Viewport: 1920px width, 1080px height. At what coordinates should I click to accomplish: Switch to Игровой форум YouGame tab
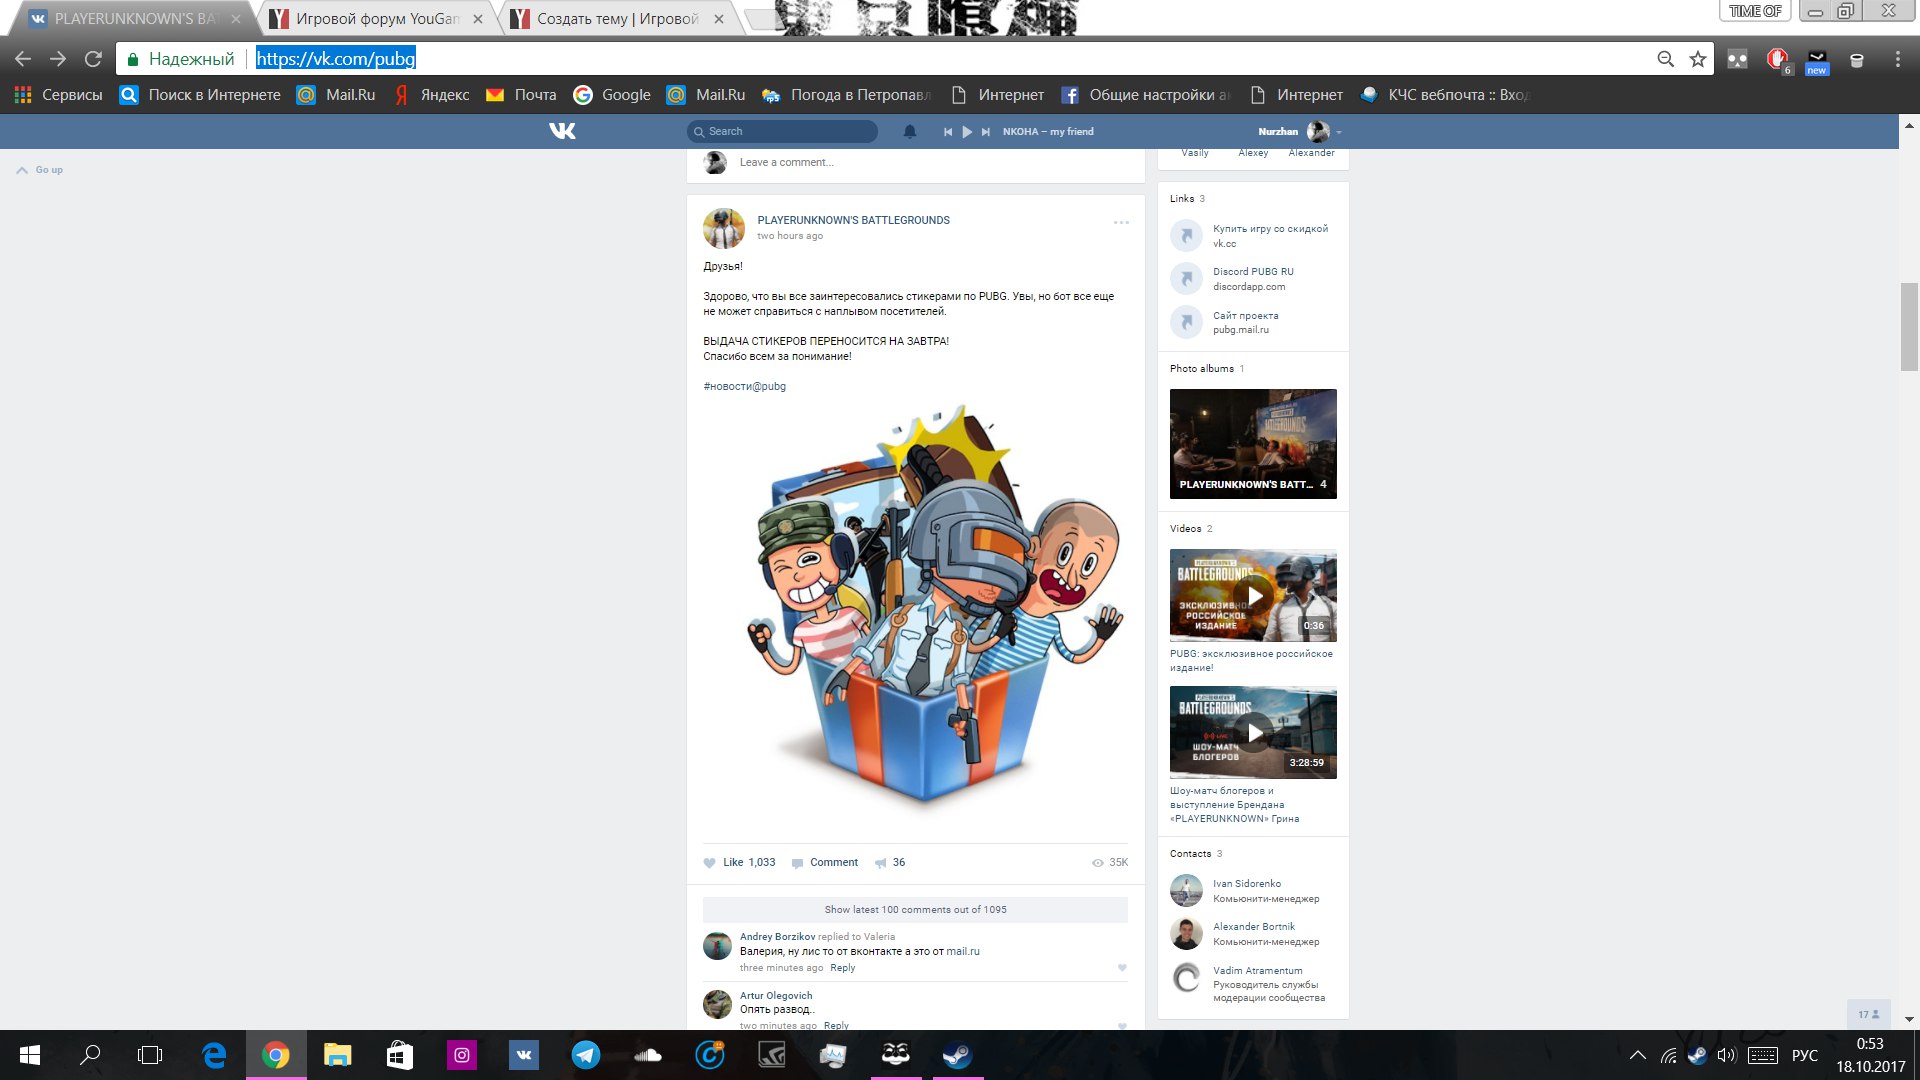[375, 19]
